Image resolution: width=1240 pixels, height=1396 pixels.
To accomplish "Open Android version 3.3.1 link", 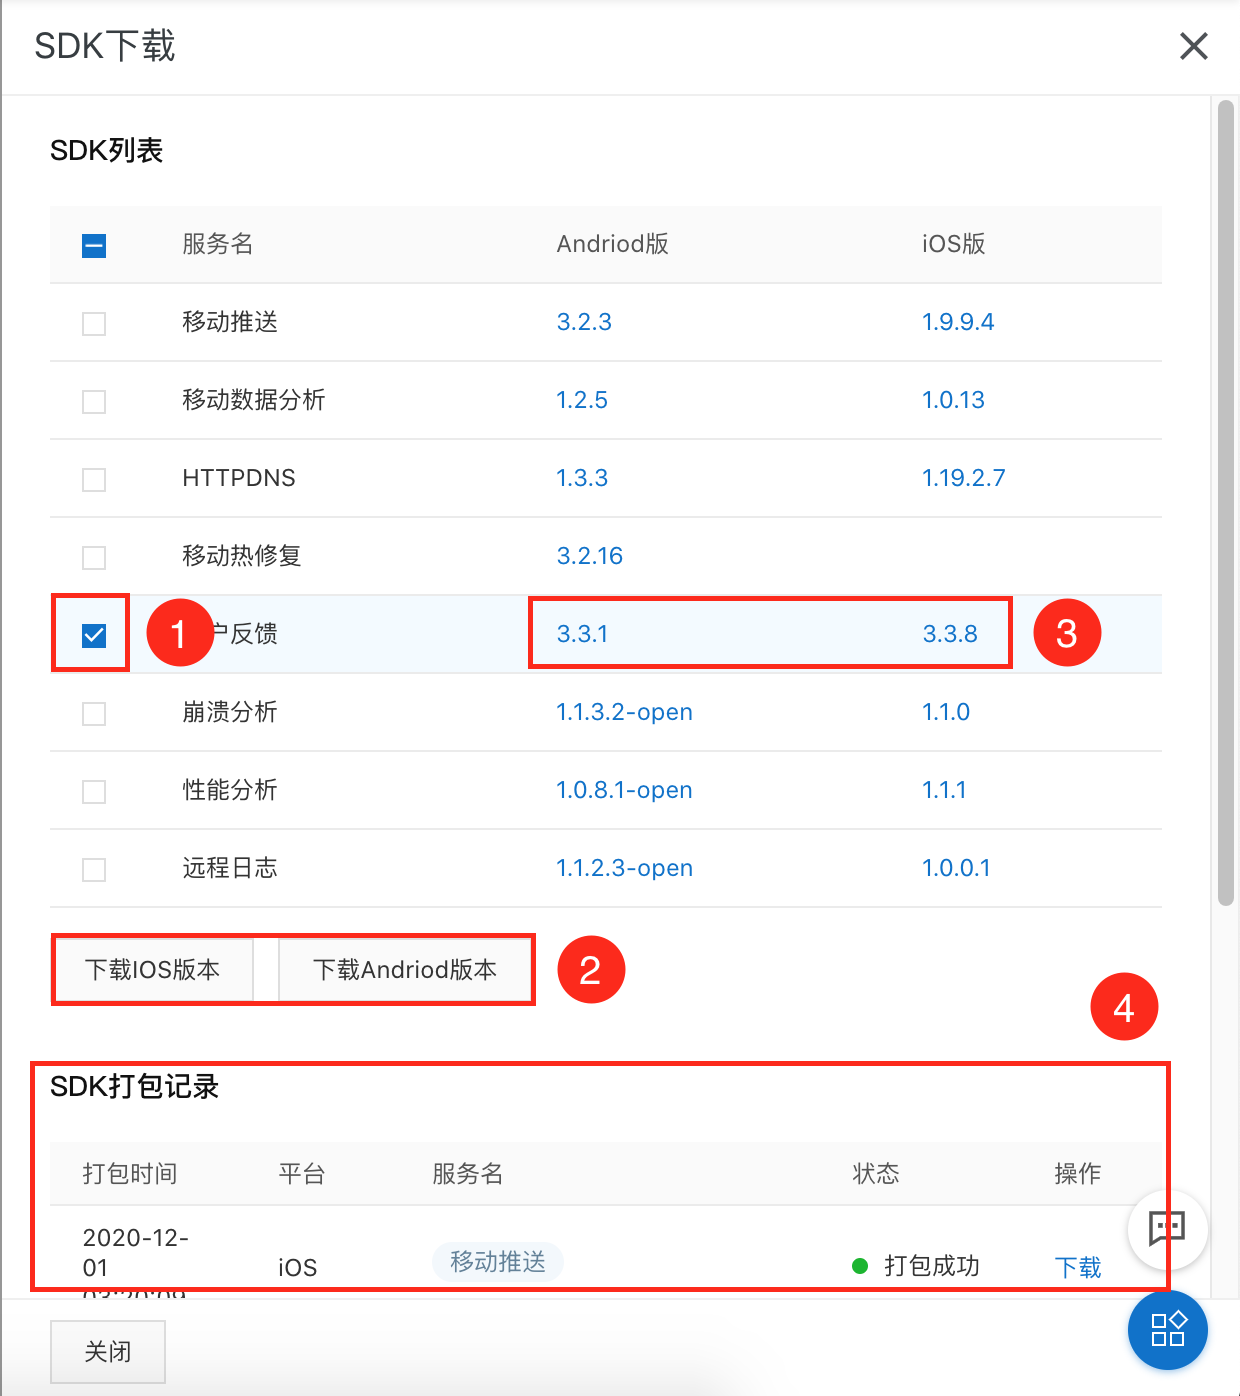I will tap(582, 634).
